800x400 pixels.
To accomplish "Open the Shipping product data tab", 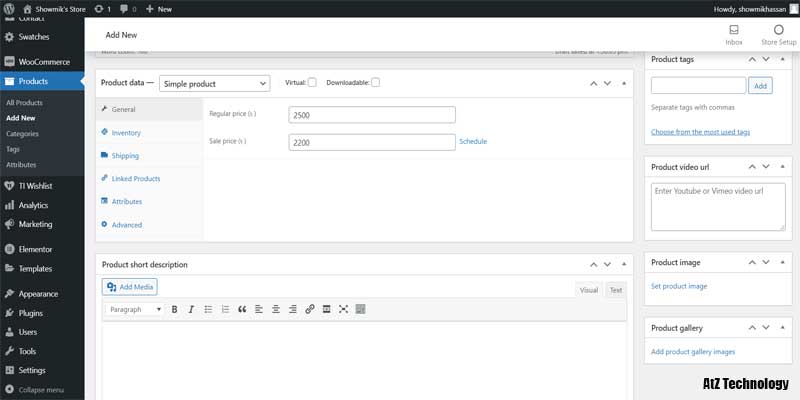I will pos(125,155).
